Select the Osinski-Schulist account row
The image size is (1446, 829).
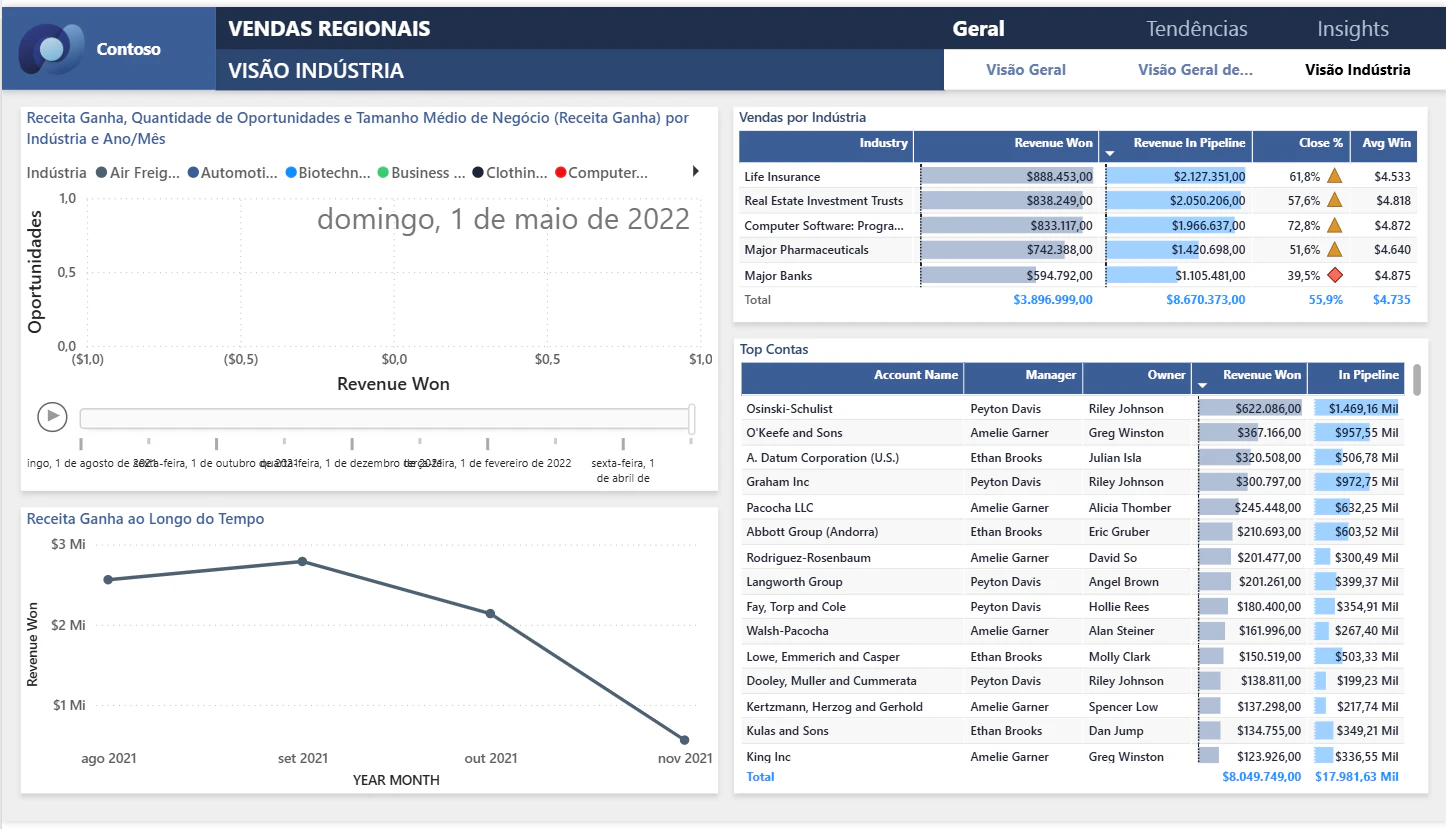[1072, 408]
